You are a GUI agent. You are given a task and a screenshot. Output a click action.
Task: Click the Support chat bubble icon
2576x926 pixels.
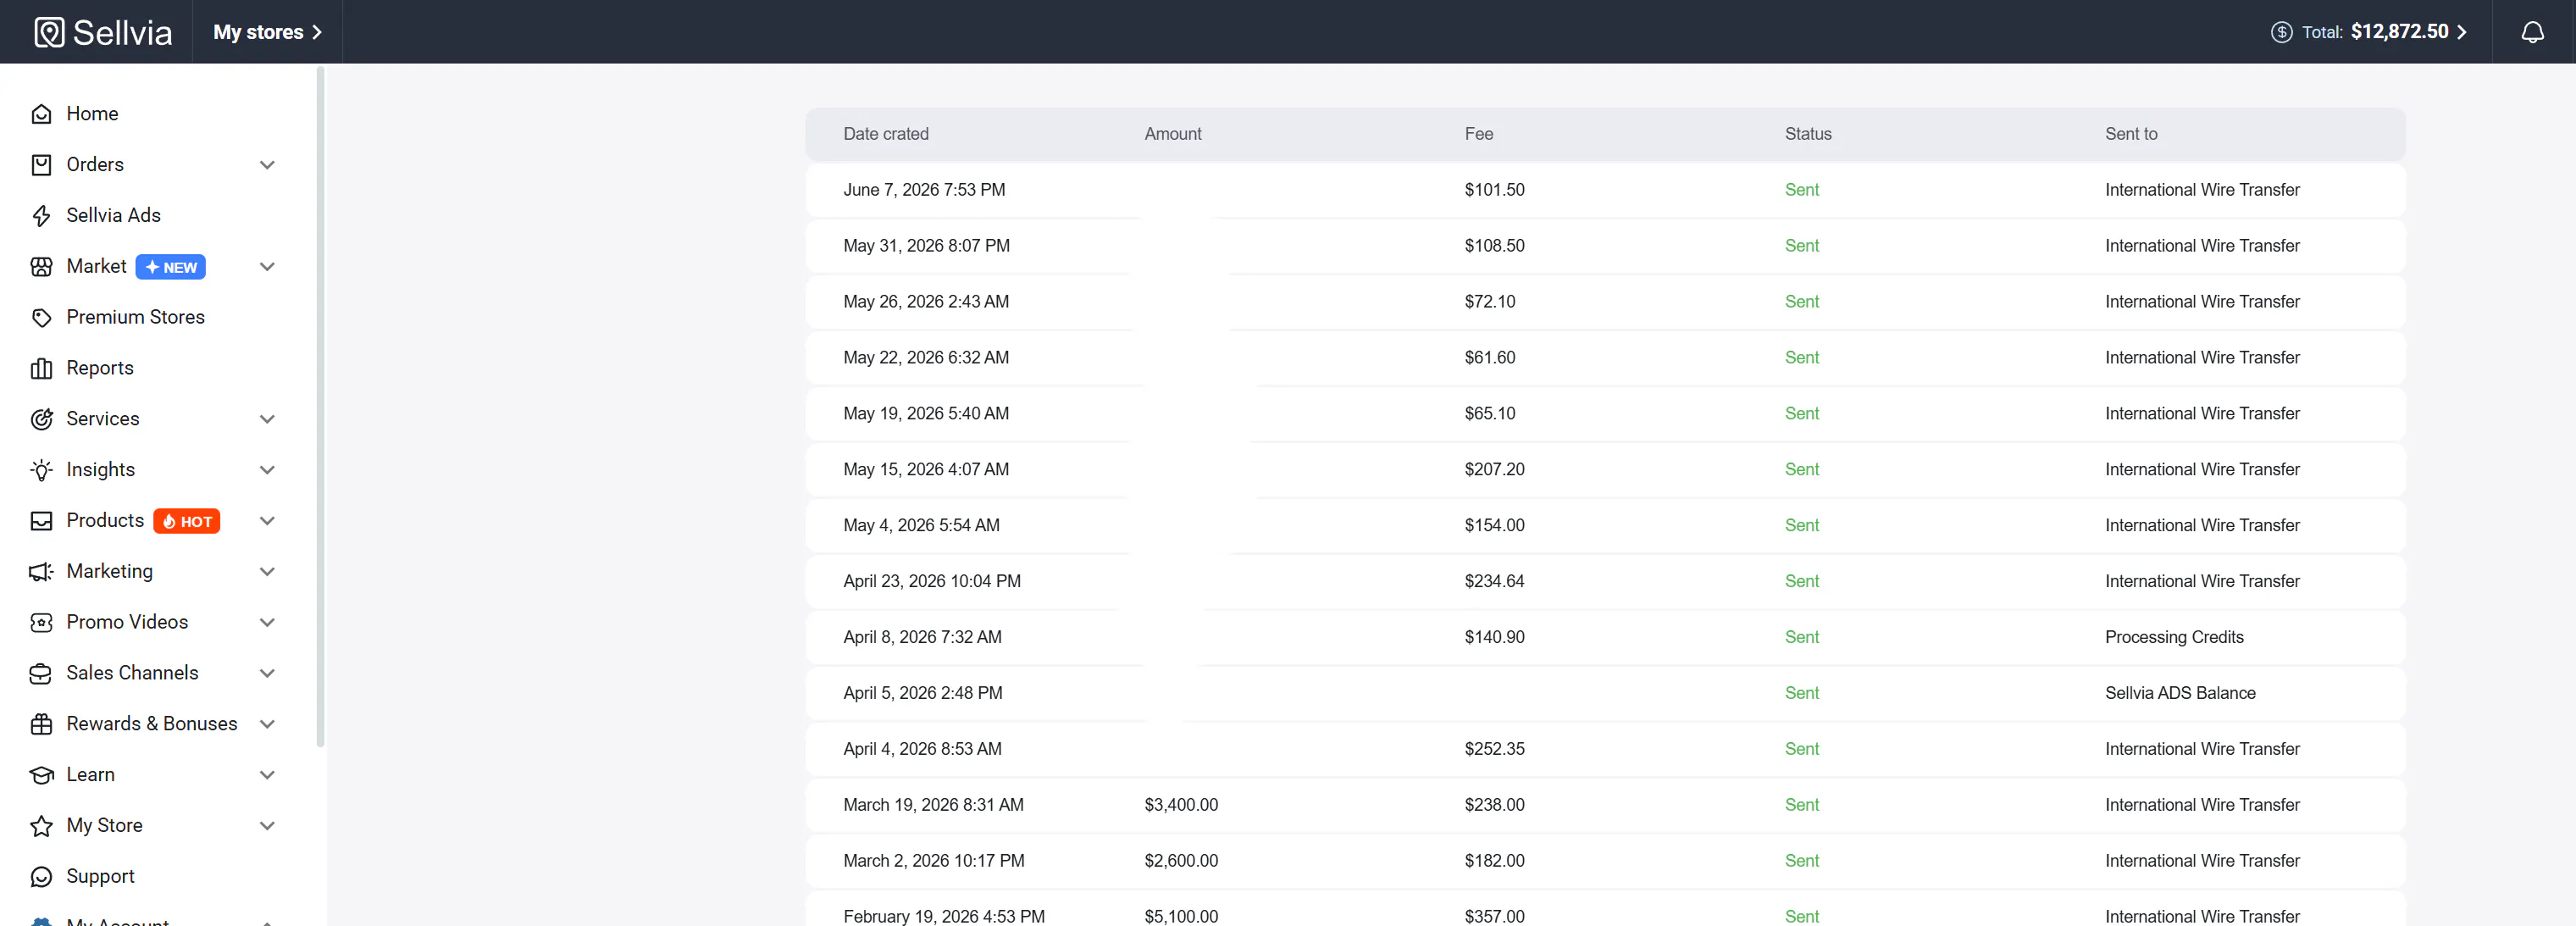(x=41, y=877)
